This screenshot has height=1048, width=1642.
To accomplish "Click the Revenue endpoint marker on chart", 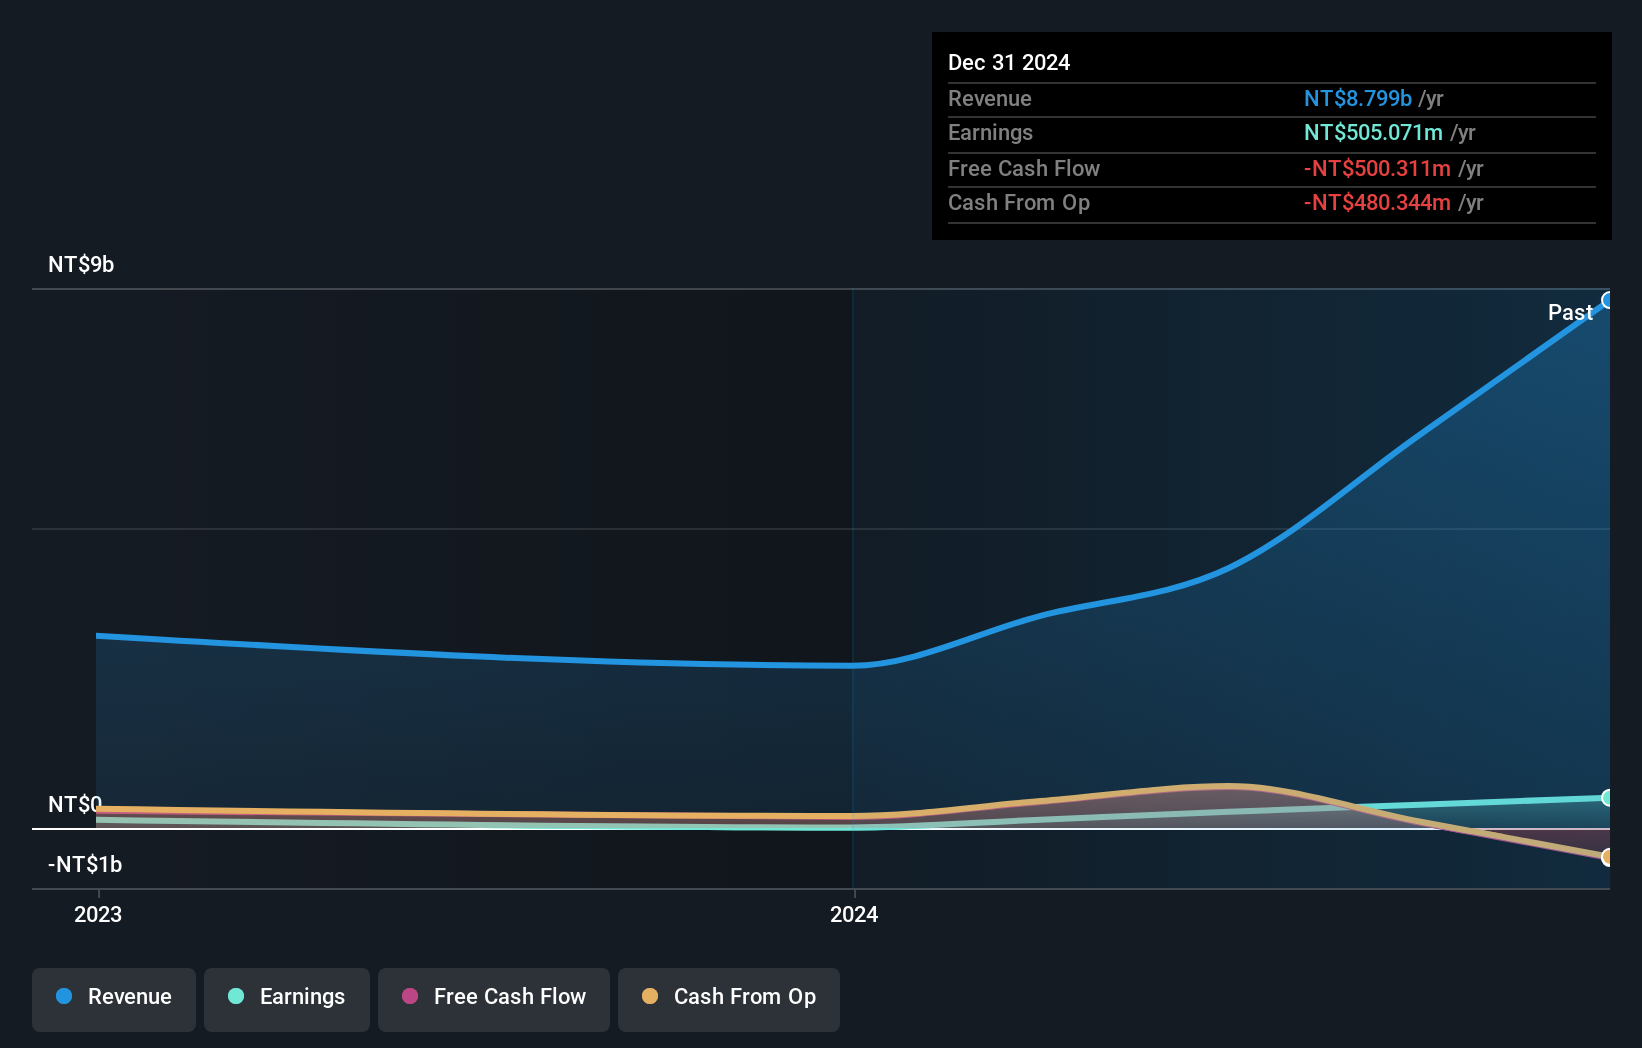I will click(1607, 300).
